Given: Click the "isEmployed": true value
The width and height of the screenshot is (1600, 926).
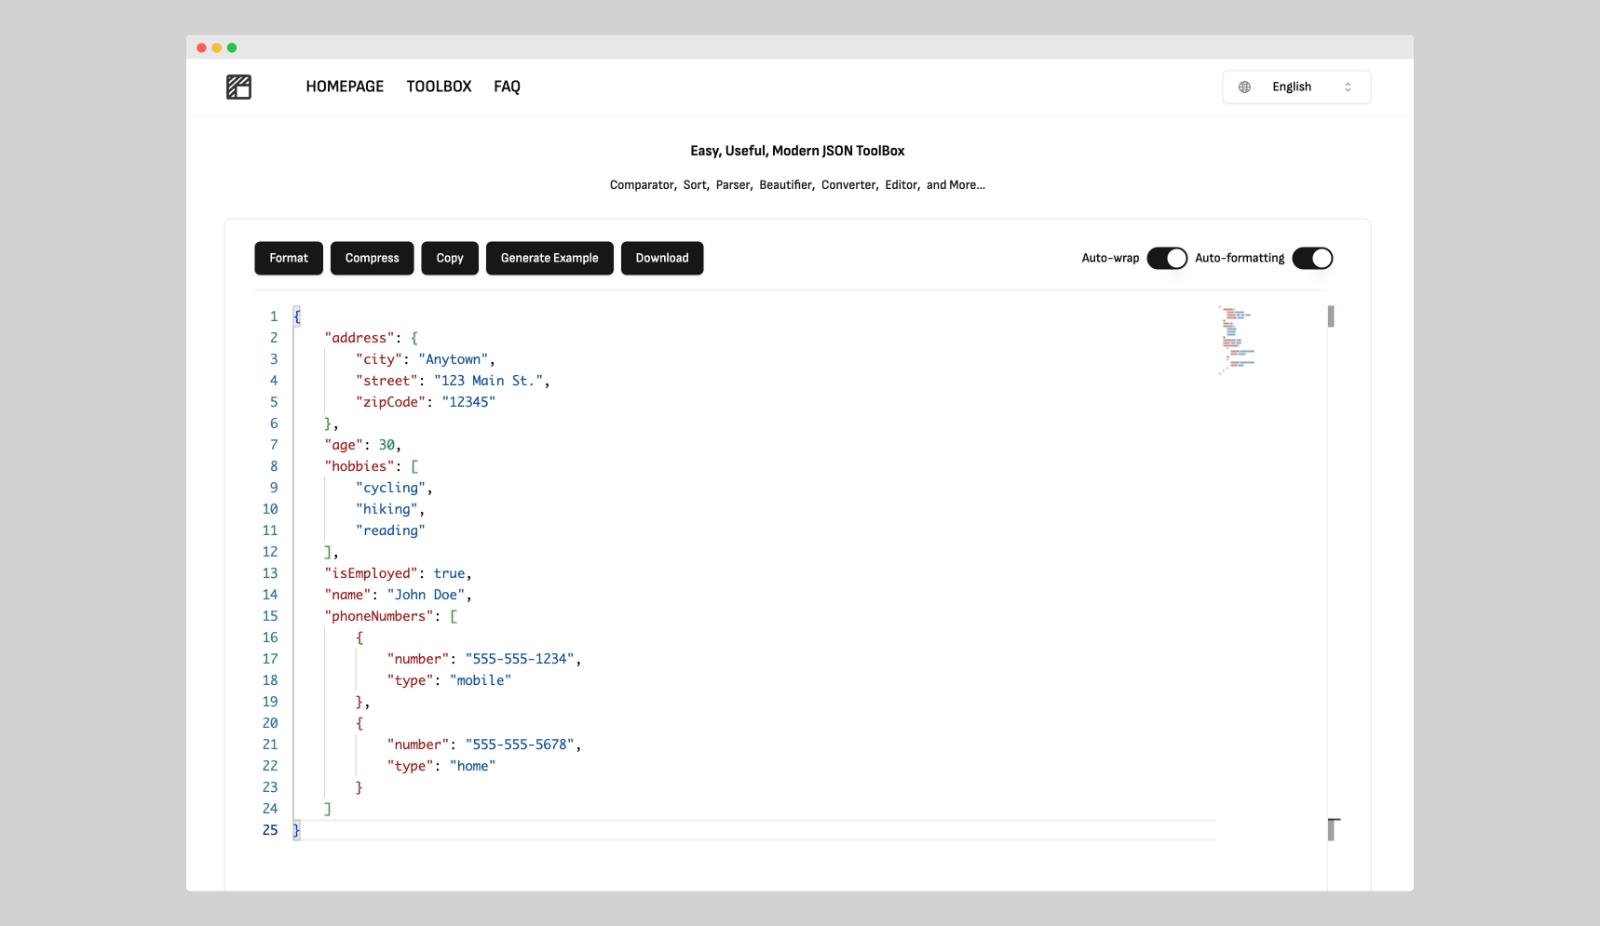Looking at the screenshot, I should (449, 573).
